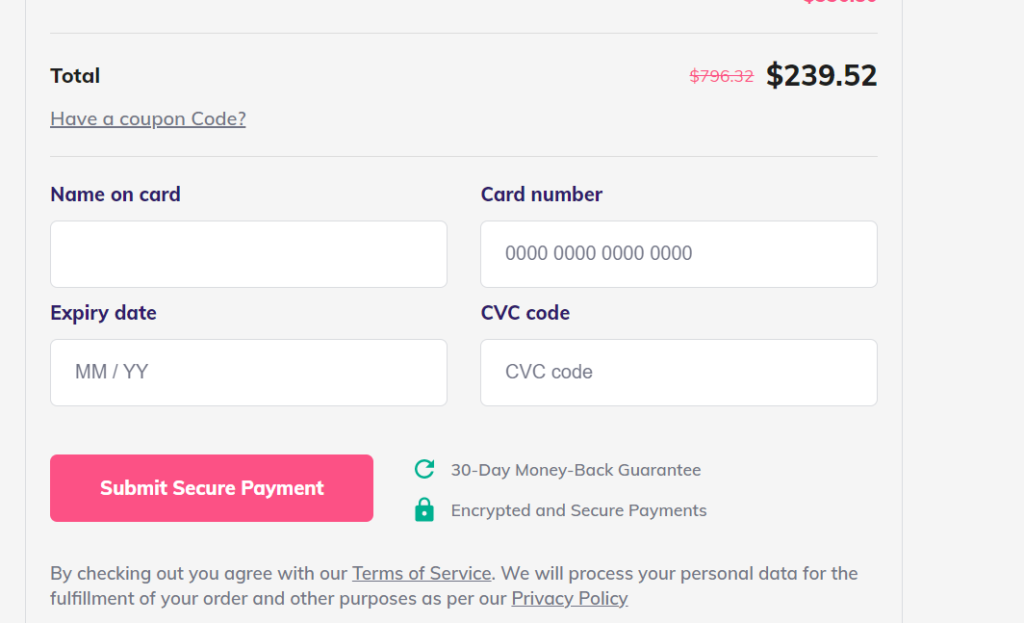This screenshot has width=1024, height=623.
Task: Submit Secure Payment with the pink button
Action: [212, 488]
